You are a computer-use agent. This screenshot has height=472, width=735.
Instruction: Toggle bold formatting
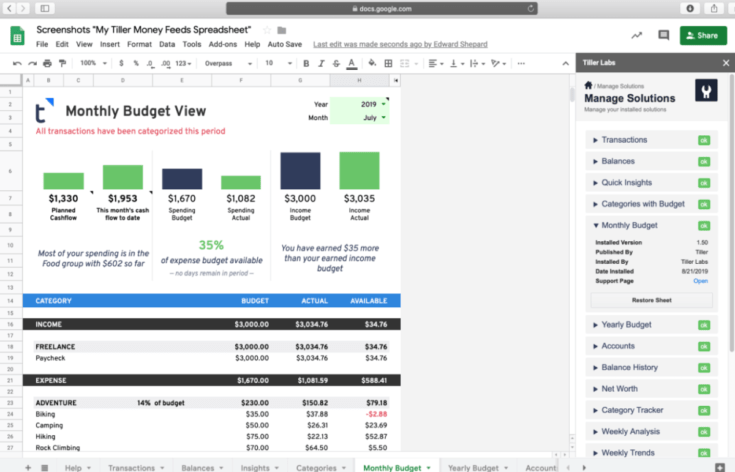306,63
